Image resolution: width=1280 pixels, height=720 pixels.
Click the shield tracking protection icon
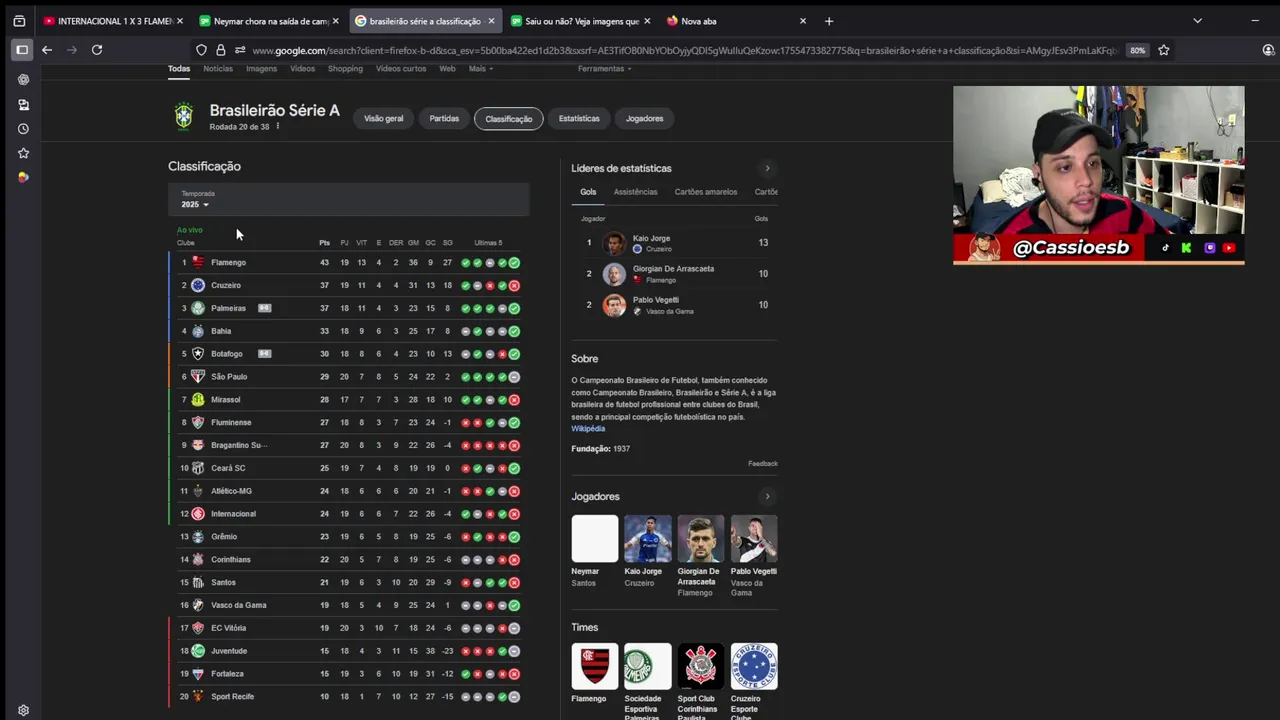[x=201, y=50]
